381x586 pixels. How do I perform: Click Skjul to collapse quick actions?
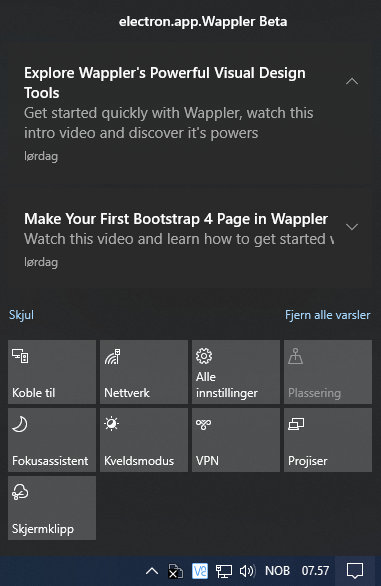tap(21, 315)
